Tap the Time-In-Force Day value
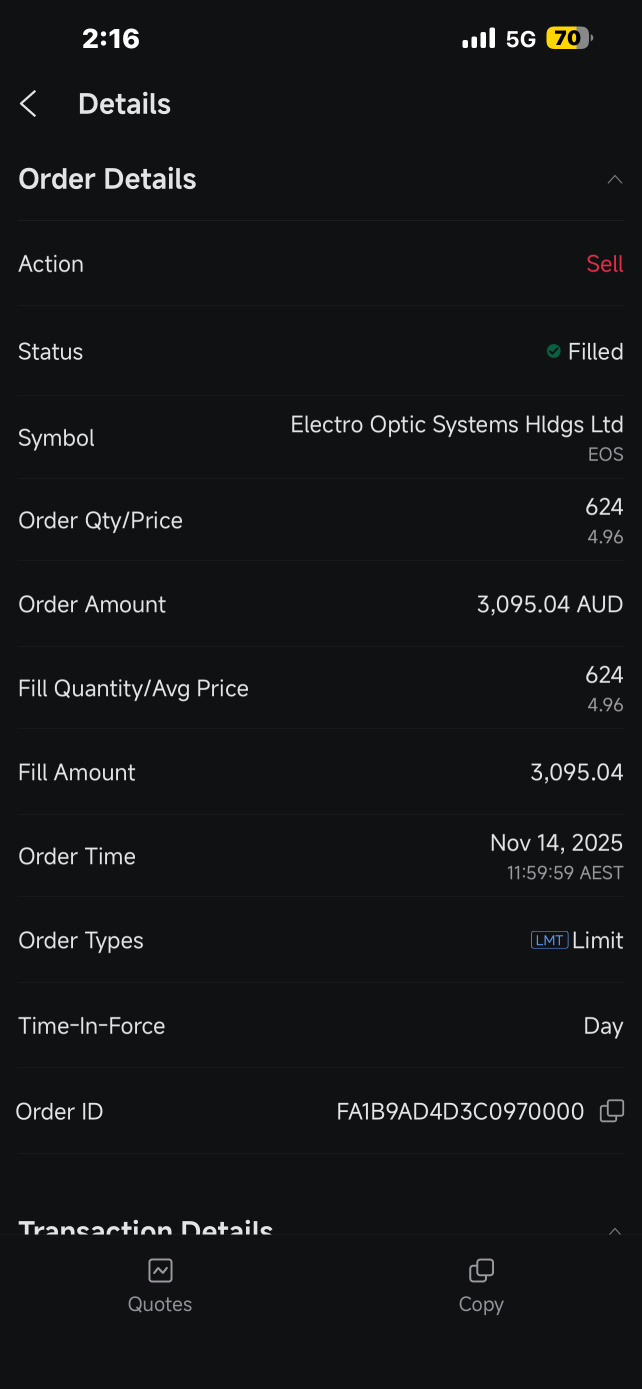Image resolution: width=642 pixels, height=1389 pixels. tap(604, 1026)
